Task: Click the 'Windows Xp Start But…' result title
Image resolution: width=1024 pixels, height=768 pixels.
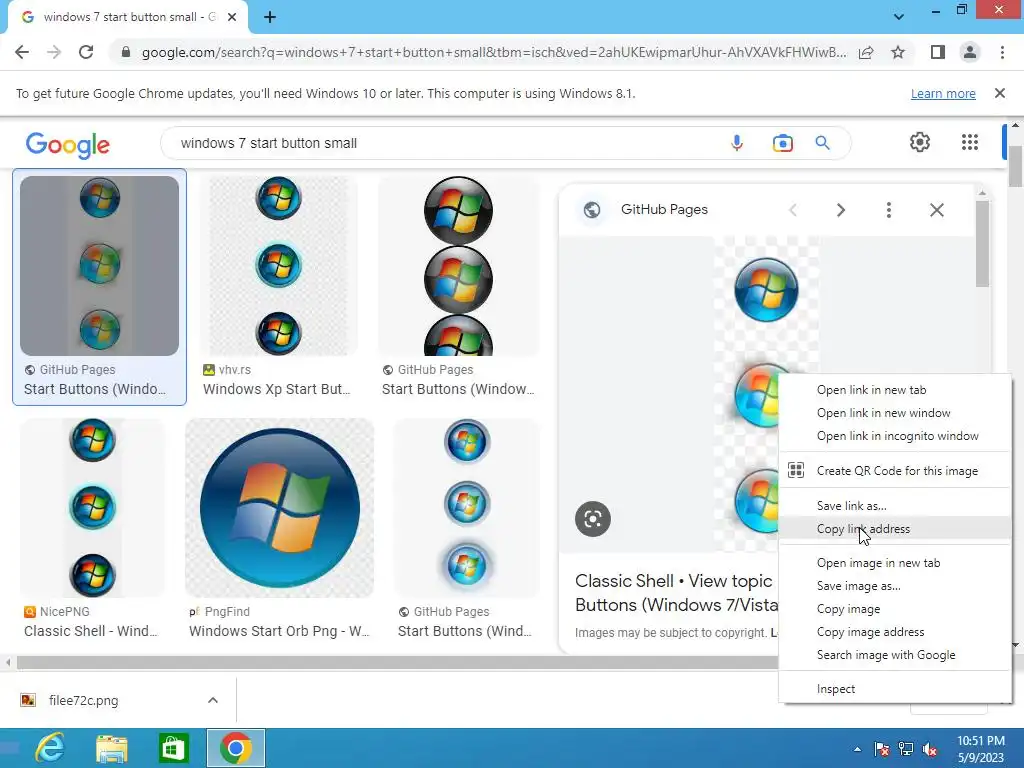Action: [277, 389]
